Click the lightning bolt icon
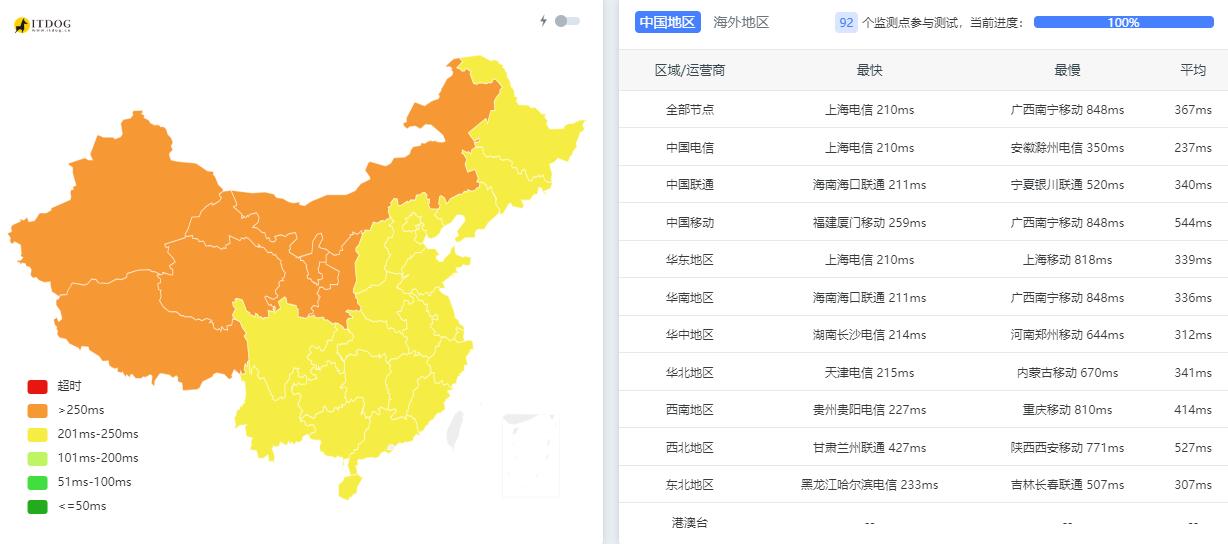The width and height of the screenshot is (1228, 544). [544, 21]
